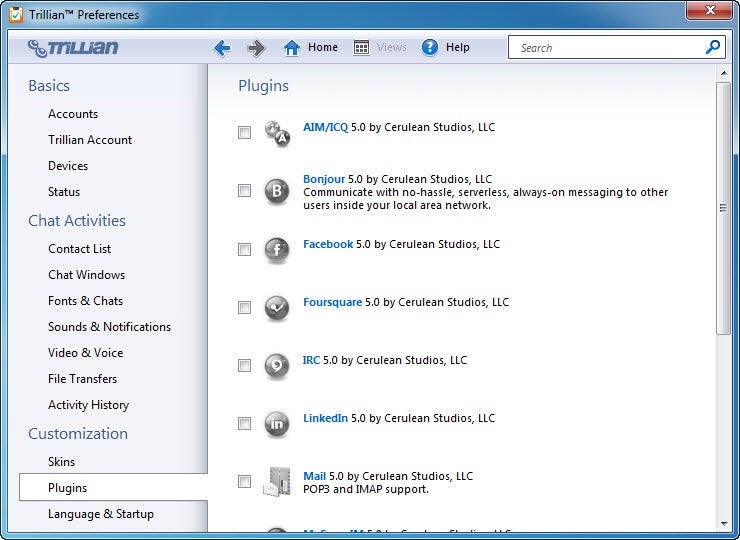740x540 pixels.
Task: Click the Views grid icon
Action: coord(361,48)
